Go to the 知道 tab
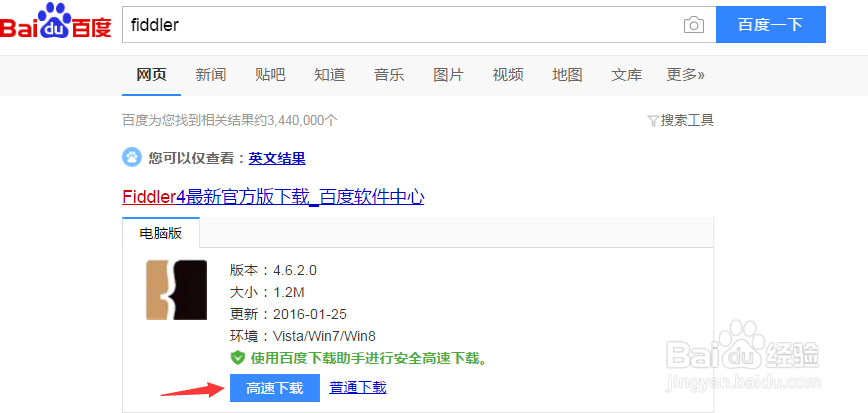Viewport: 868px width, 413px height. coord(329,75)
